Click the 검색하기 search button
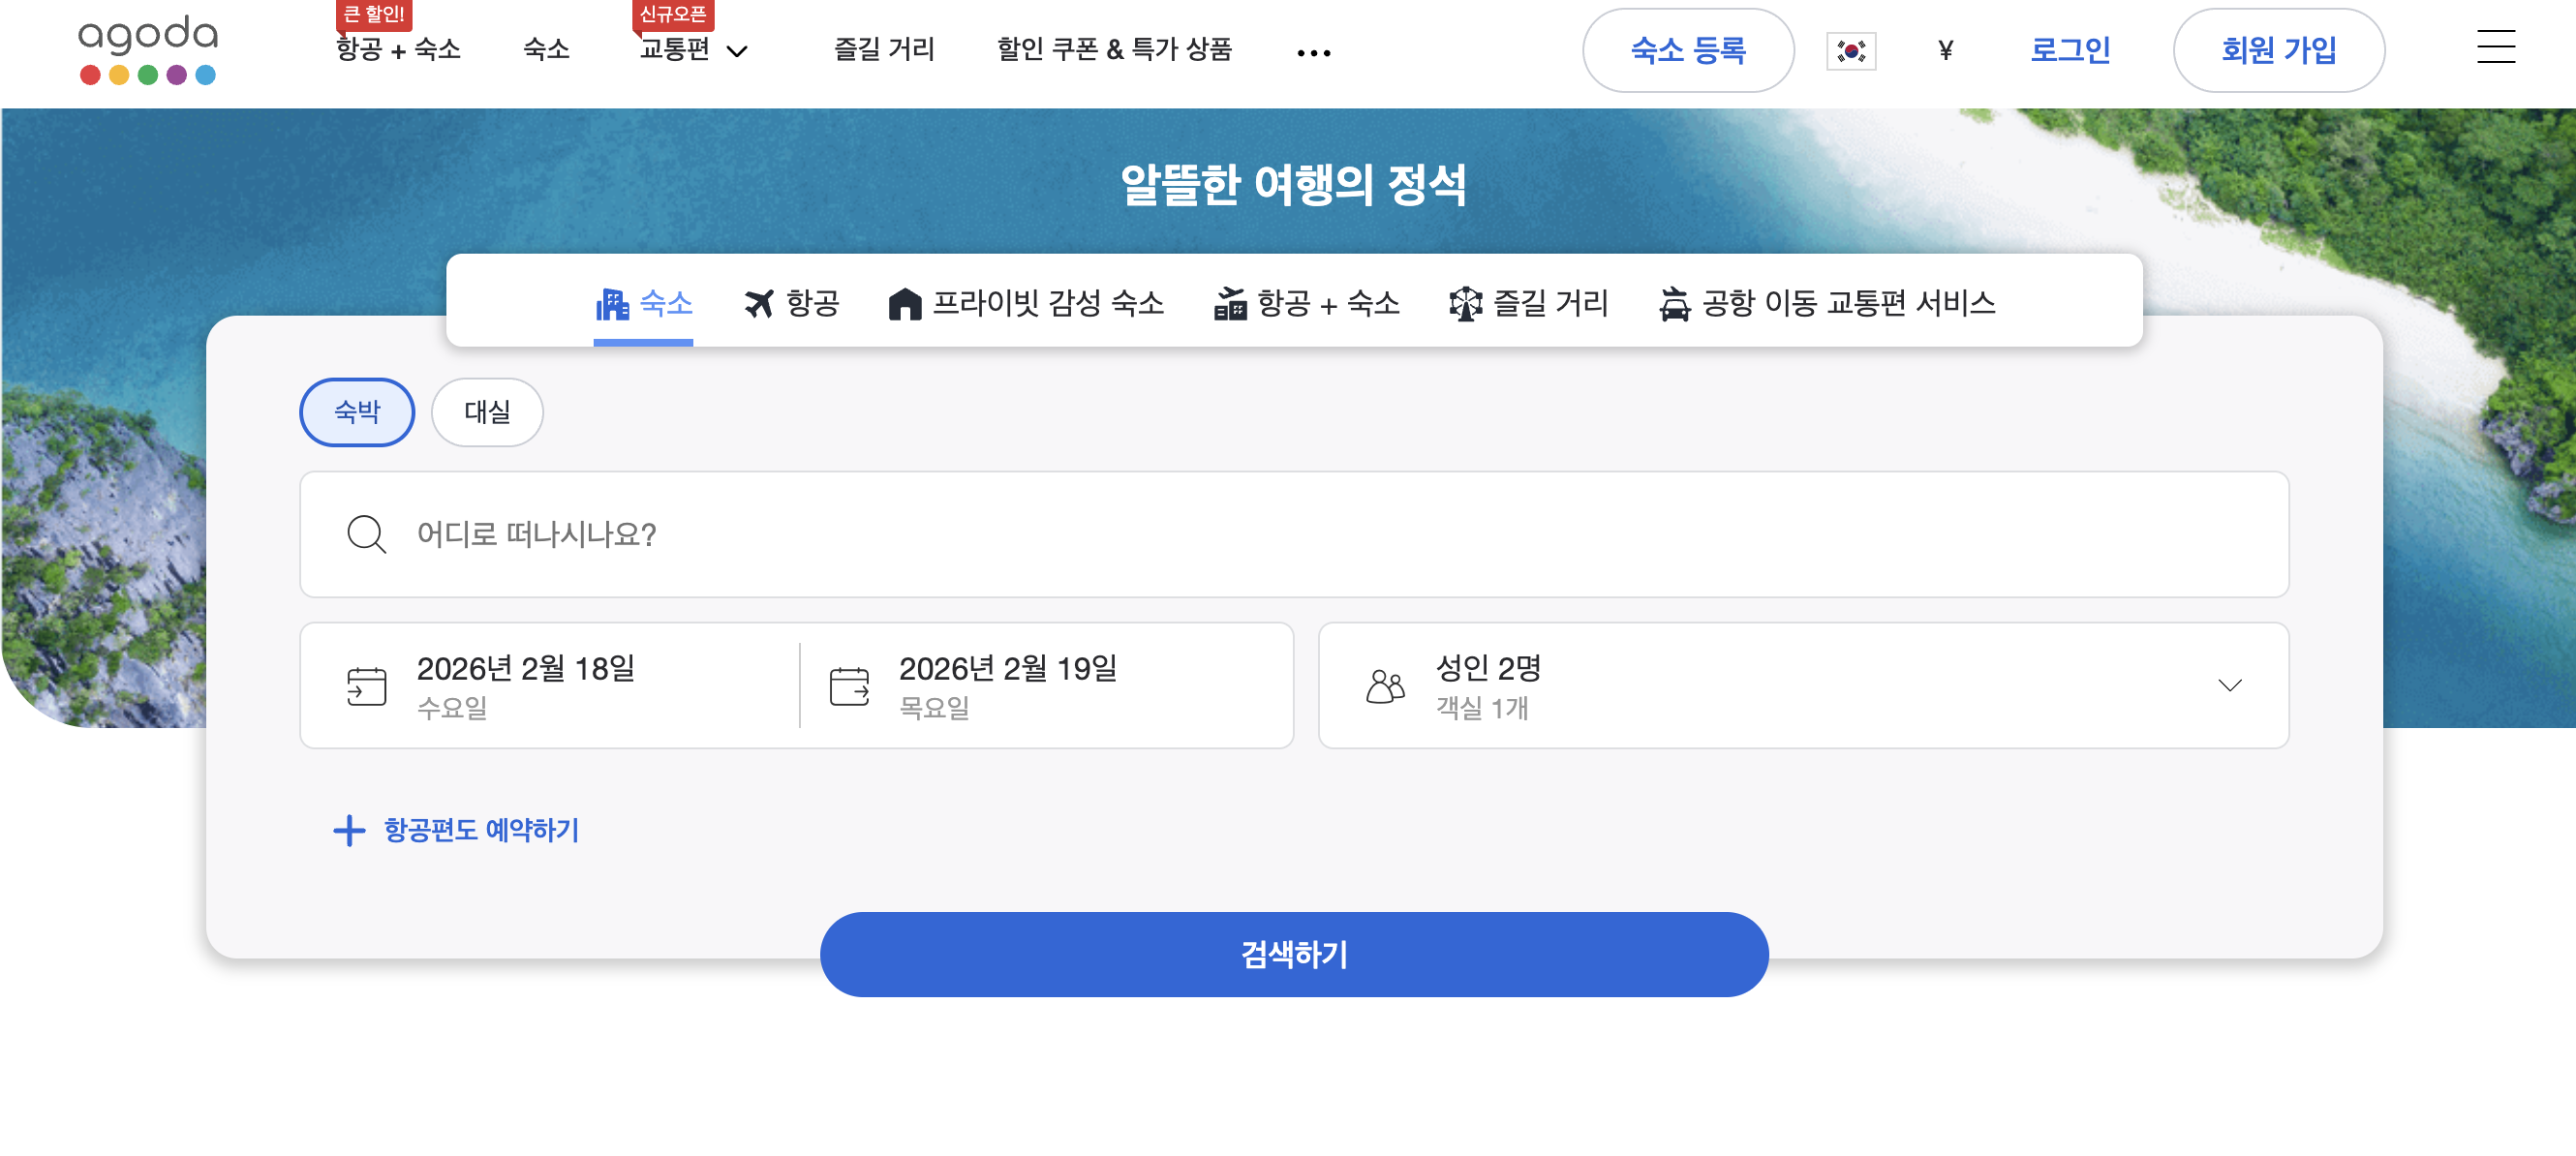Viewport: 2576px width, 1156px height. [1293, 954]
